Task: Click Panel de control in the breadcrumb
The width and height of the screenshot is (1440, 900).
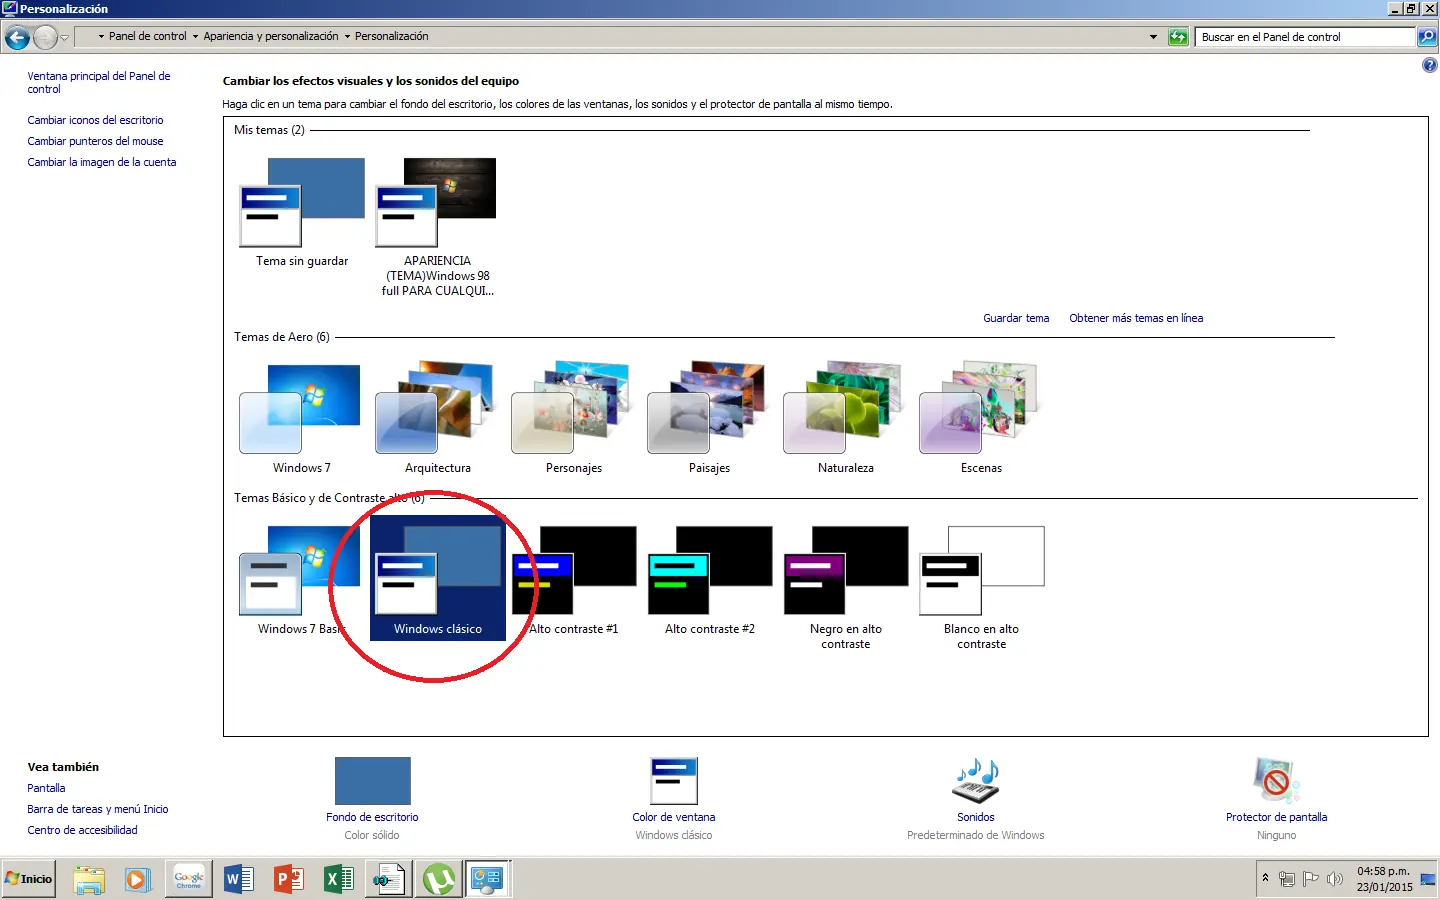Action: (x=147, y=36)
